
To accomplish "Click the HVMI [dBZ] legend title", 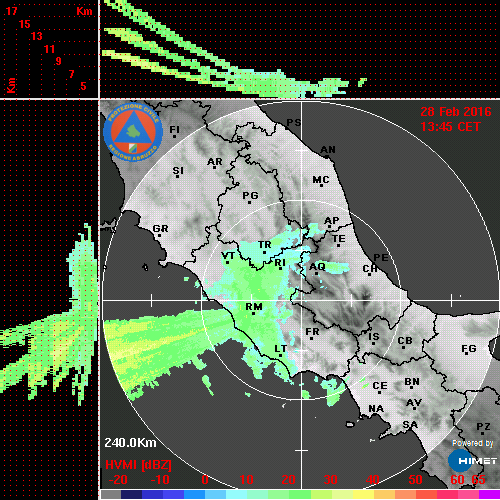I will (138, 465).
